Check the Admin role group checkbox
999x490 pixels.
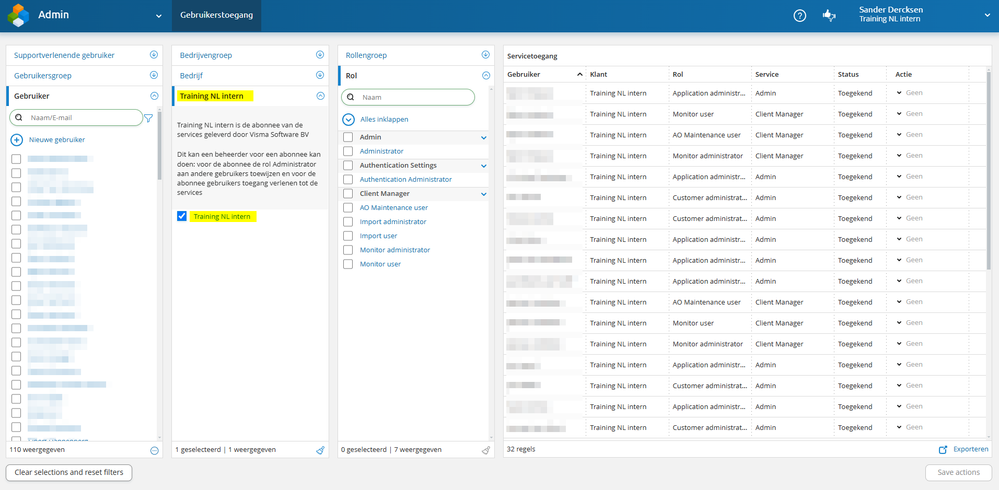tap(348, 137)
